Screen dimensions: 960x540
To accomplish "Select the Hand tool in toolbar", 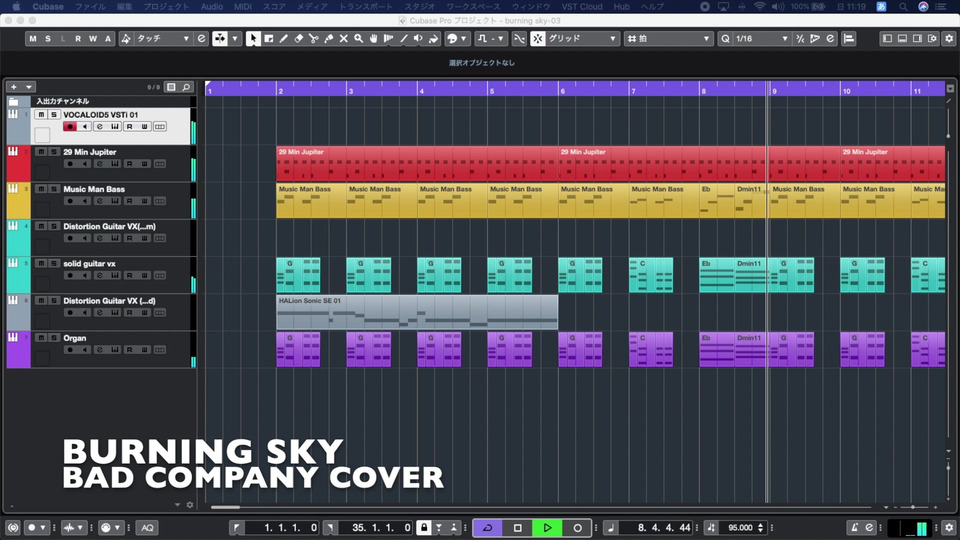I will [373, 39].
